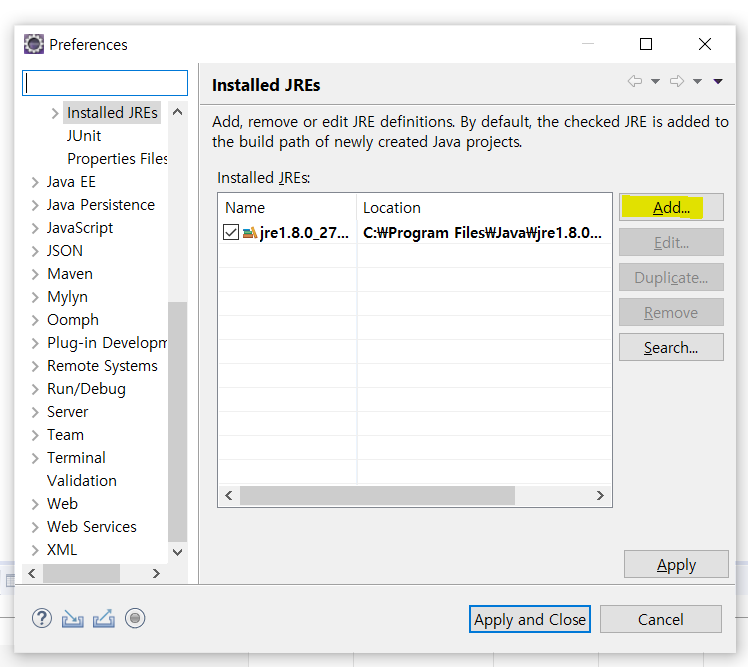Maximize the Preferences window
The image size is (748, 667).
pyautogui.click(x=646, y=44)
